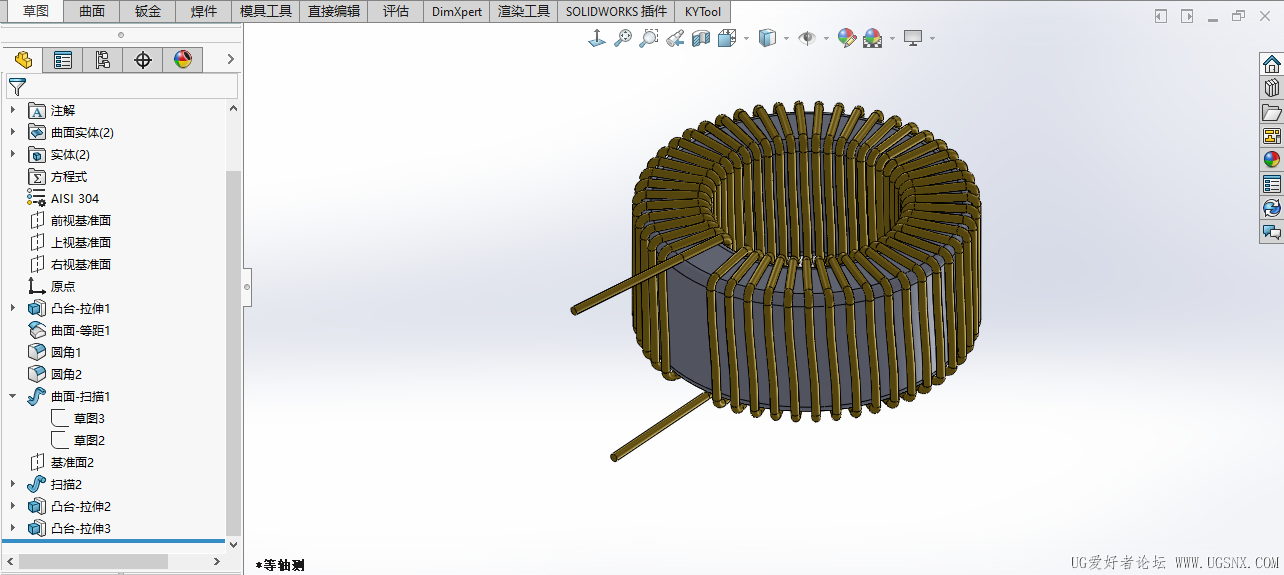The image size is (1284, 575).
Task: Switch to the 钣金 tab
Action: (x=148, y=12)
